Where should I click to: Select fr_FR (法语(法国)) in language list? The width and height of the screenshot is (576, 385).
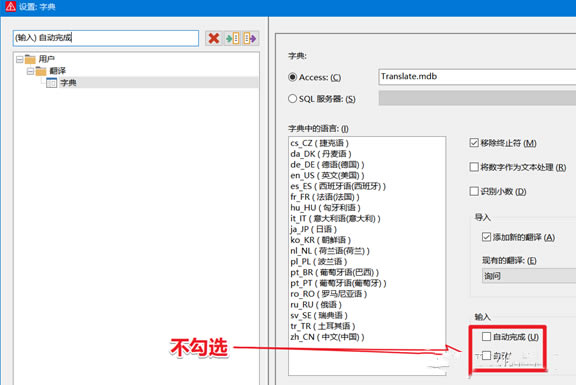pyautogui.click(x=325, y=197)
